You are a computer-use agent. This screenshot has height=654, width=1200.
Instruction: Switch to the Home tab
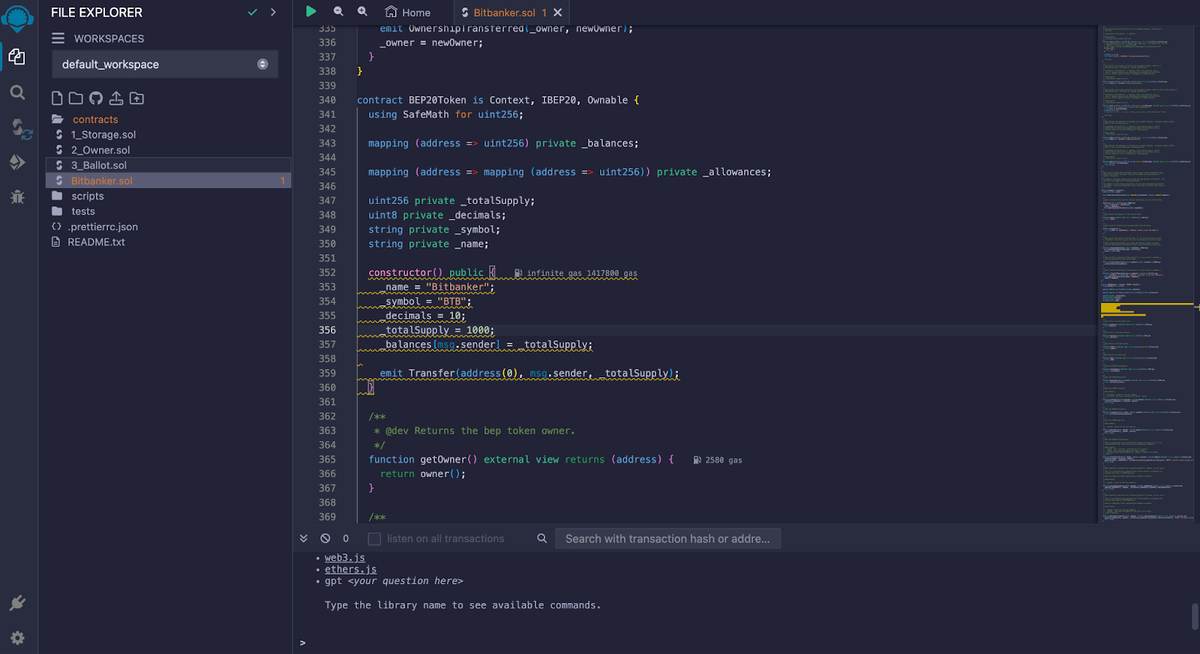[409, 12]
